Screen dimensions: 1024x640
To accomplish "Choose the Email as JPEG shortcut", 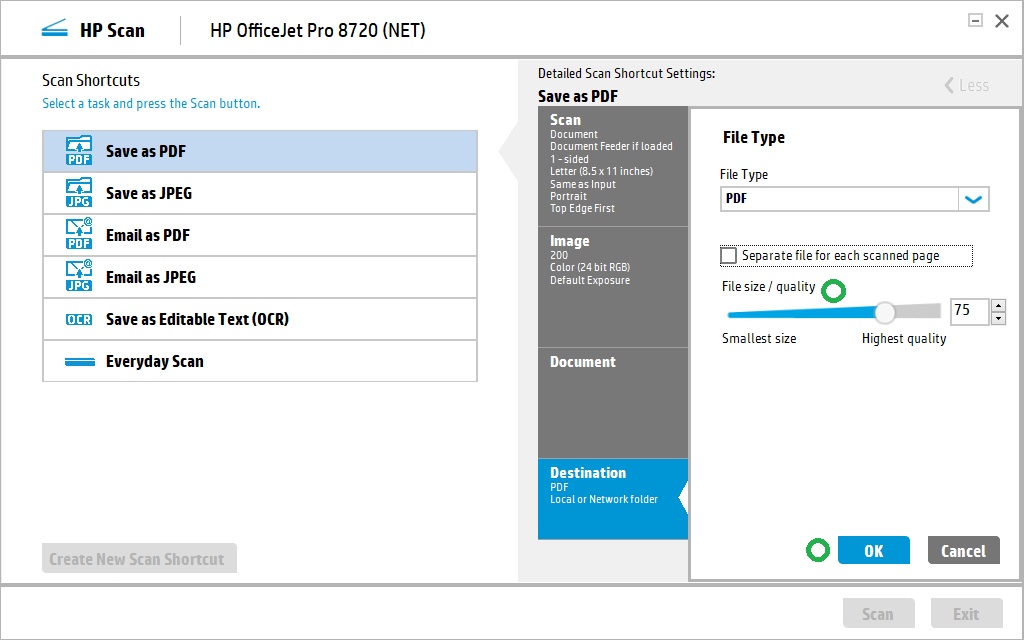I will 260,277.
